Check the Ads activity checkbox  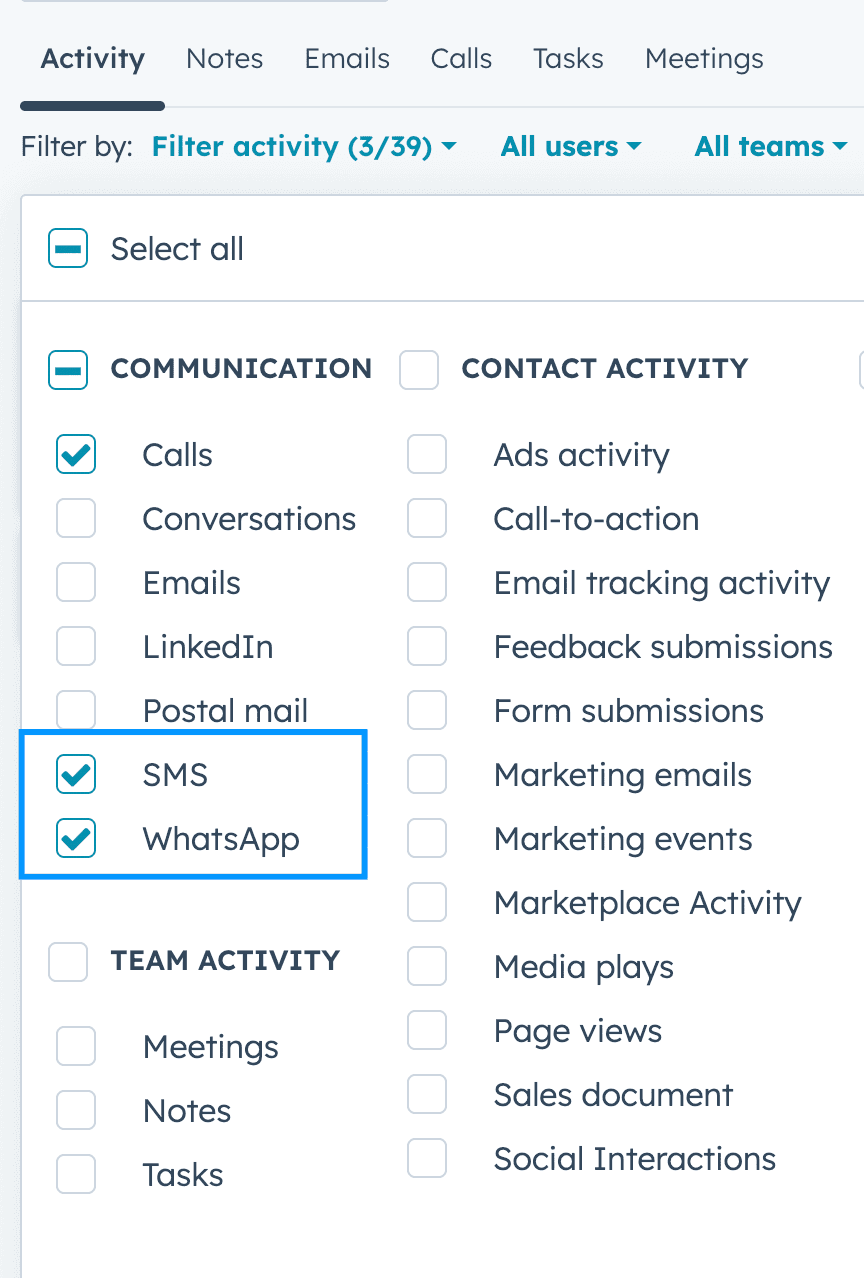pos(427,455)
